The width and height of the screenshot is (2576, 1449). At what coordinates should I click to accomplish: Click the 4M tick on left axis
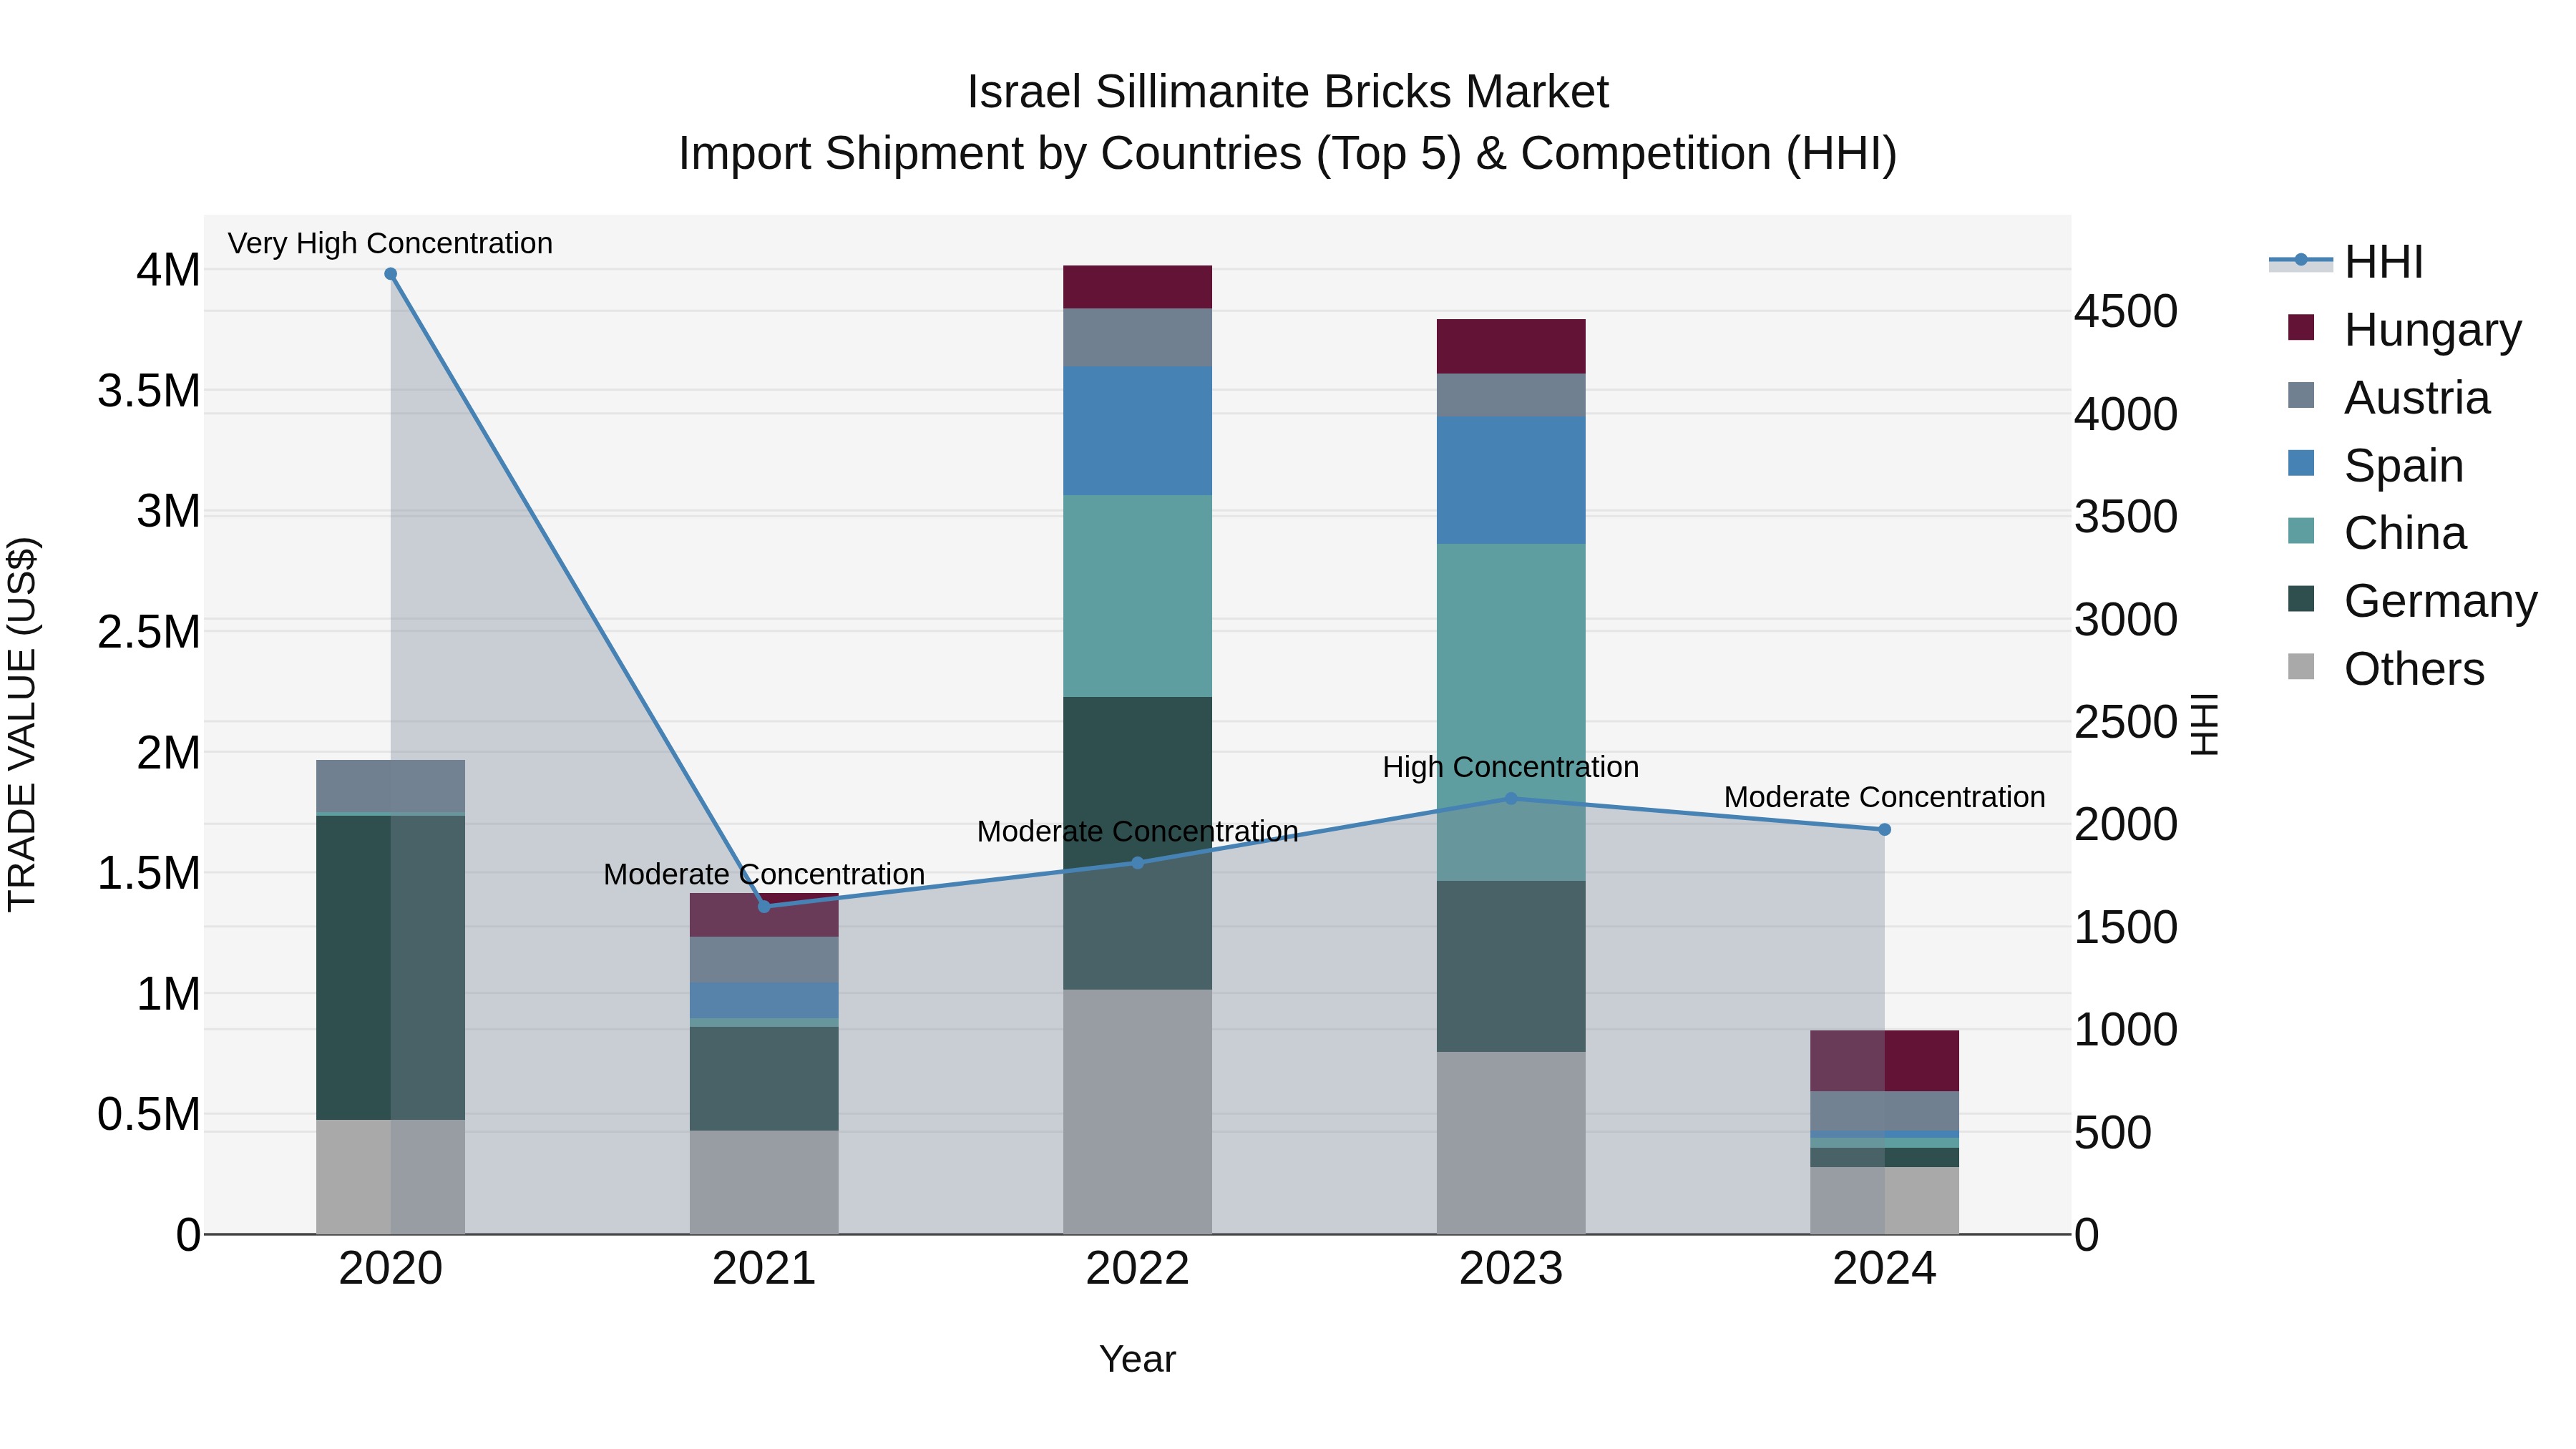(168, 270)
